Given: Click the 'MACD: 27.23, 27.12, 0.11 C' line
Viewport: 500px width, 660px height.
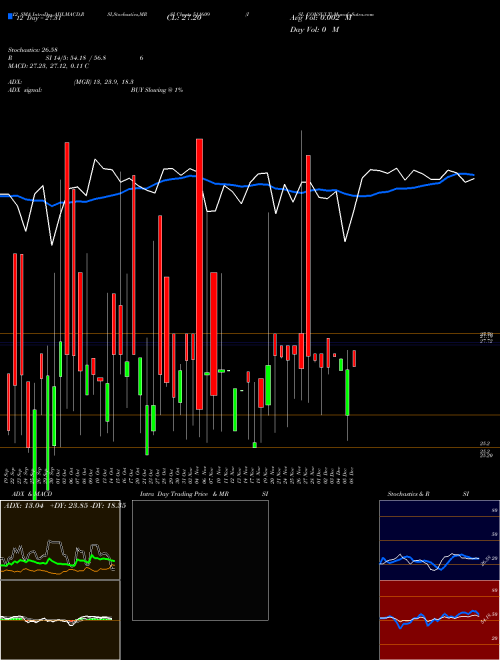Looking at the screenshot, I should click(48, 66).
